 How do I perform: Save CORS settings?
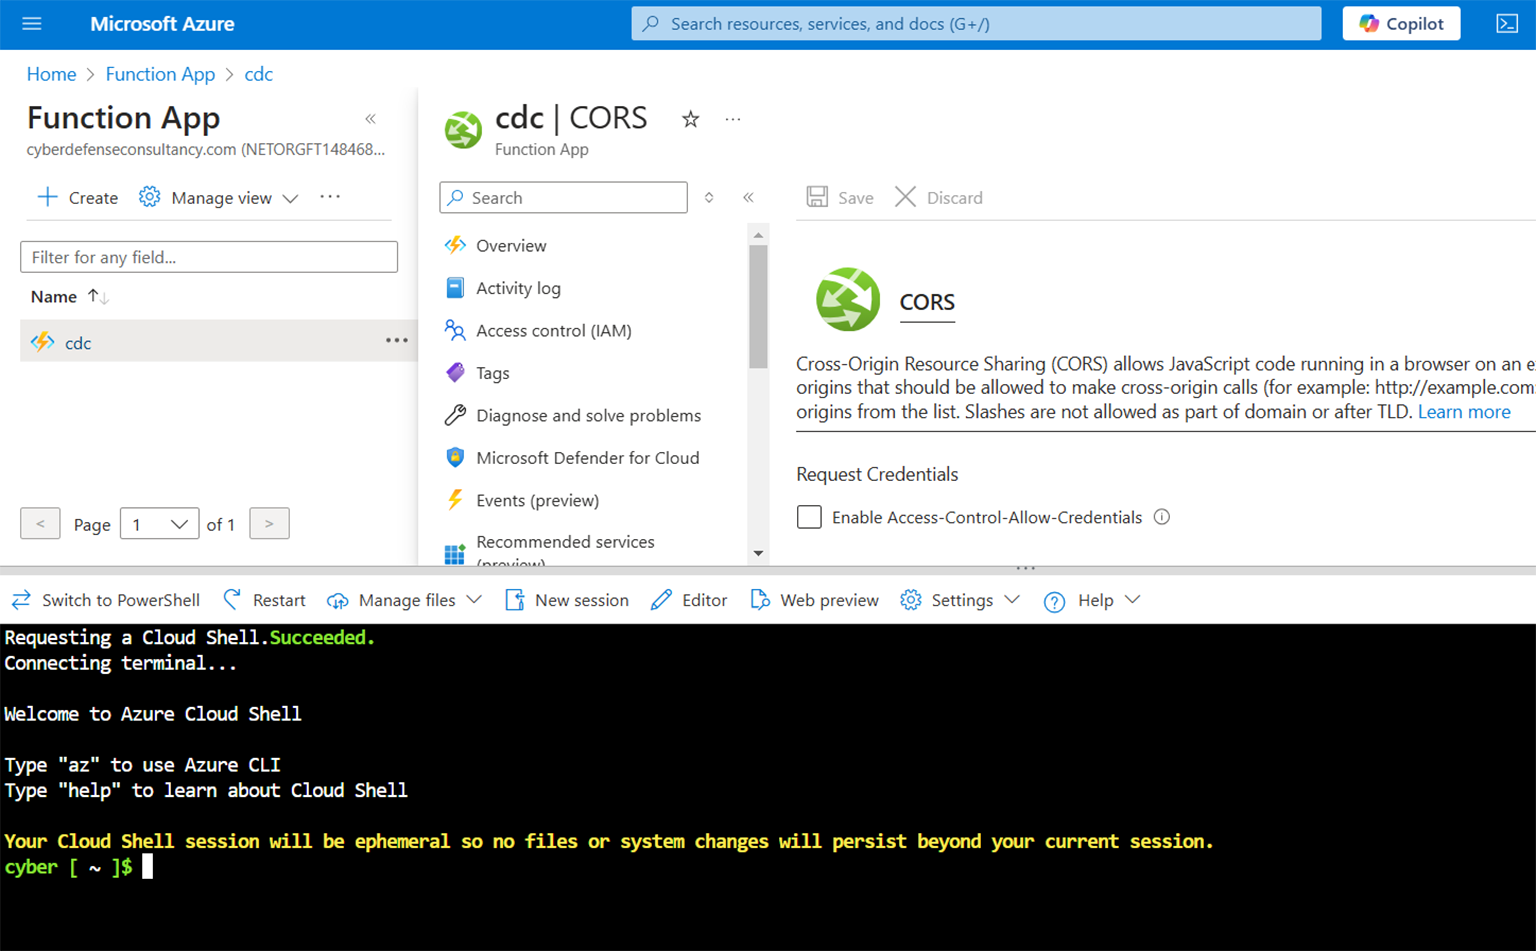tap(840, 197)
